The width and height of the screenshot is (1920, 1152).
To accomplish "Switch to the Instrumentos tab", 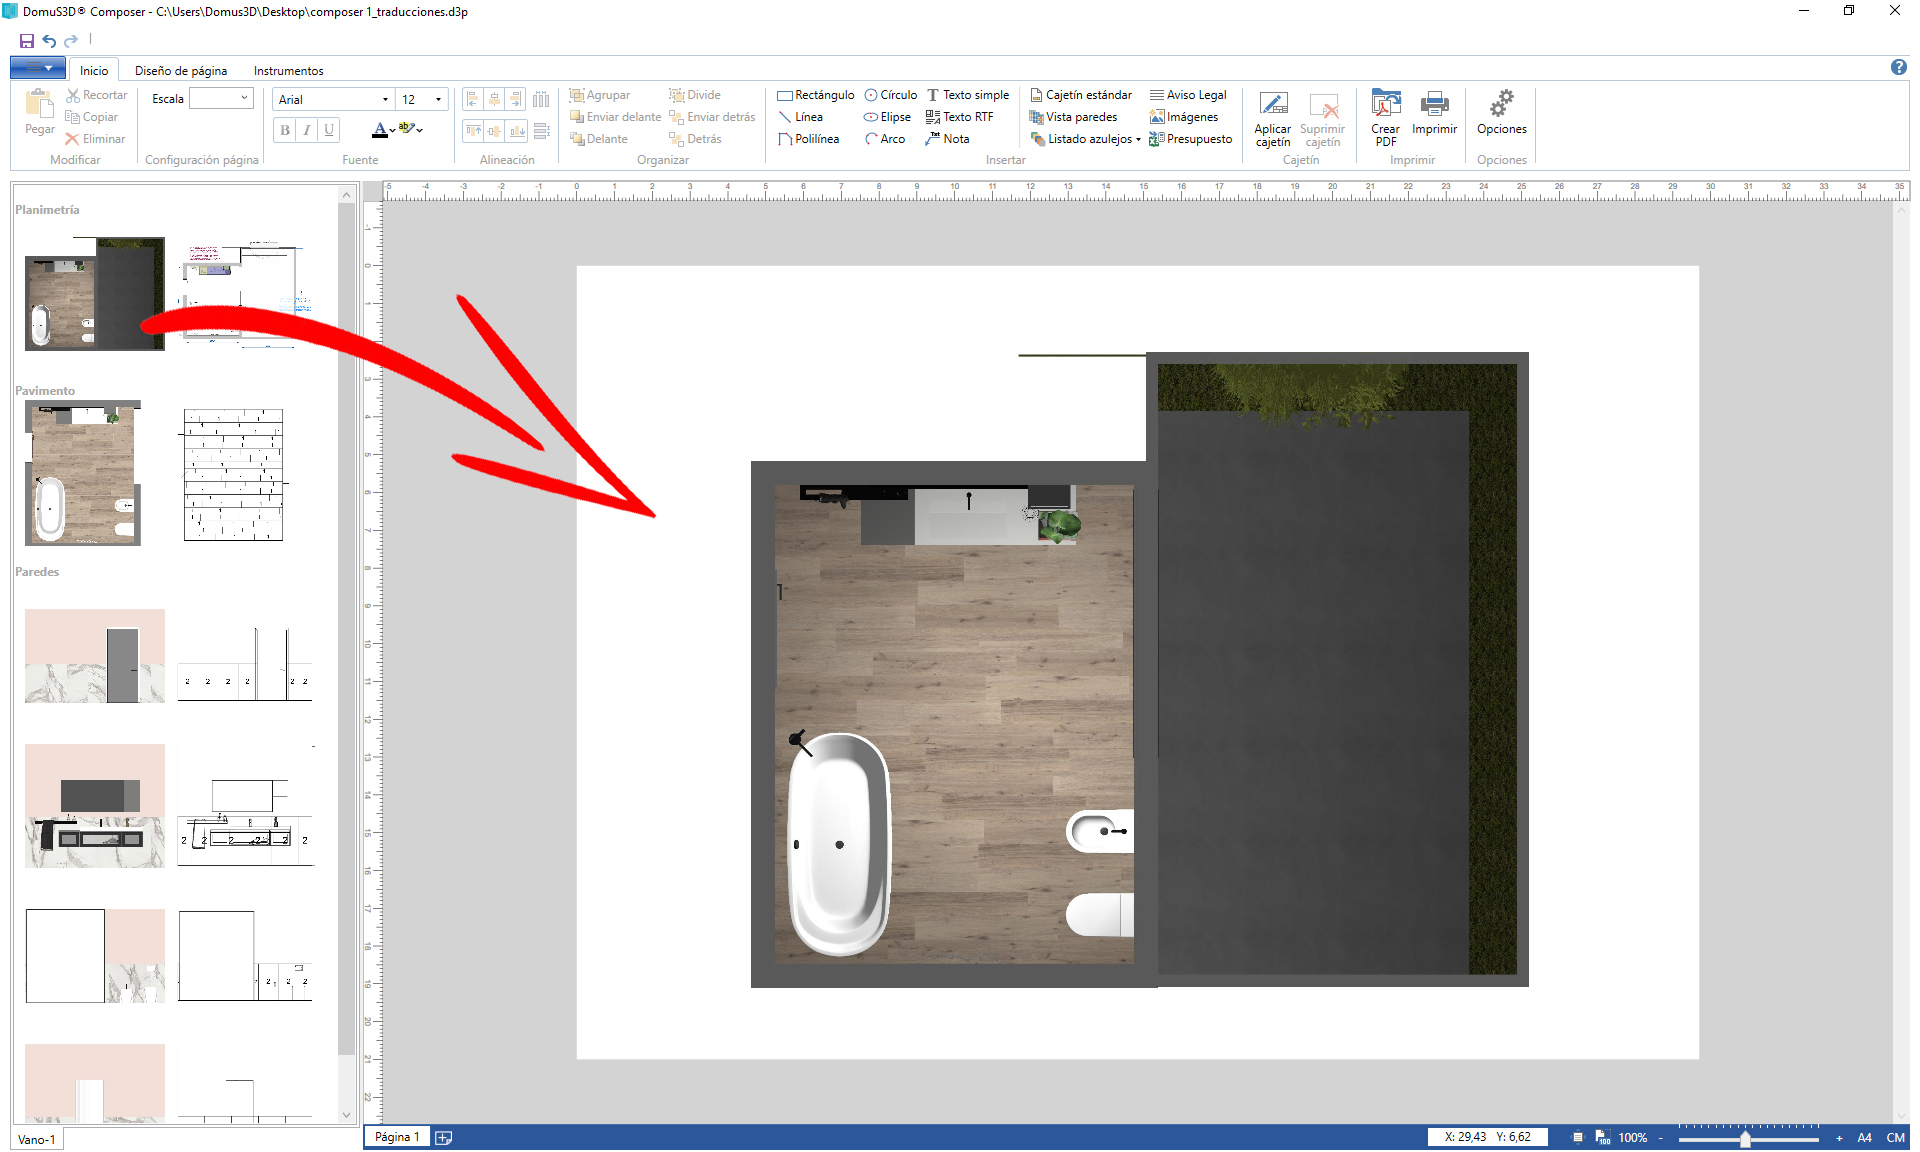I will [288, 70].
